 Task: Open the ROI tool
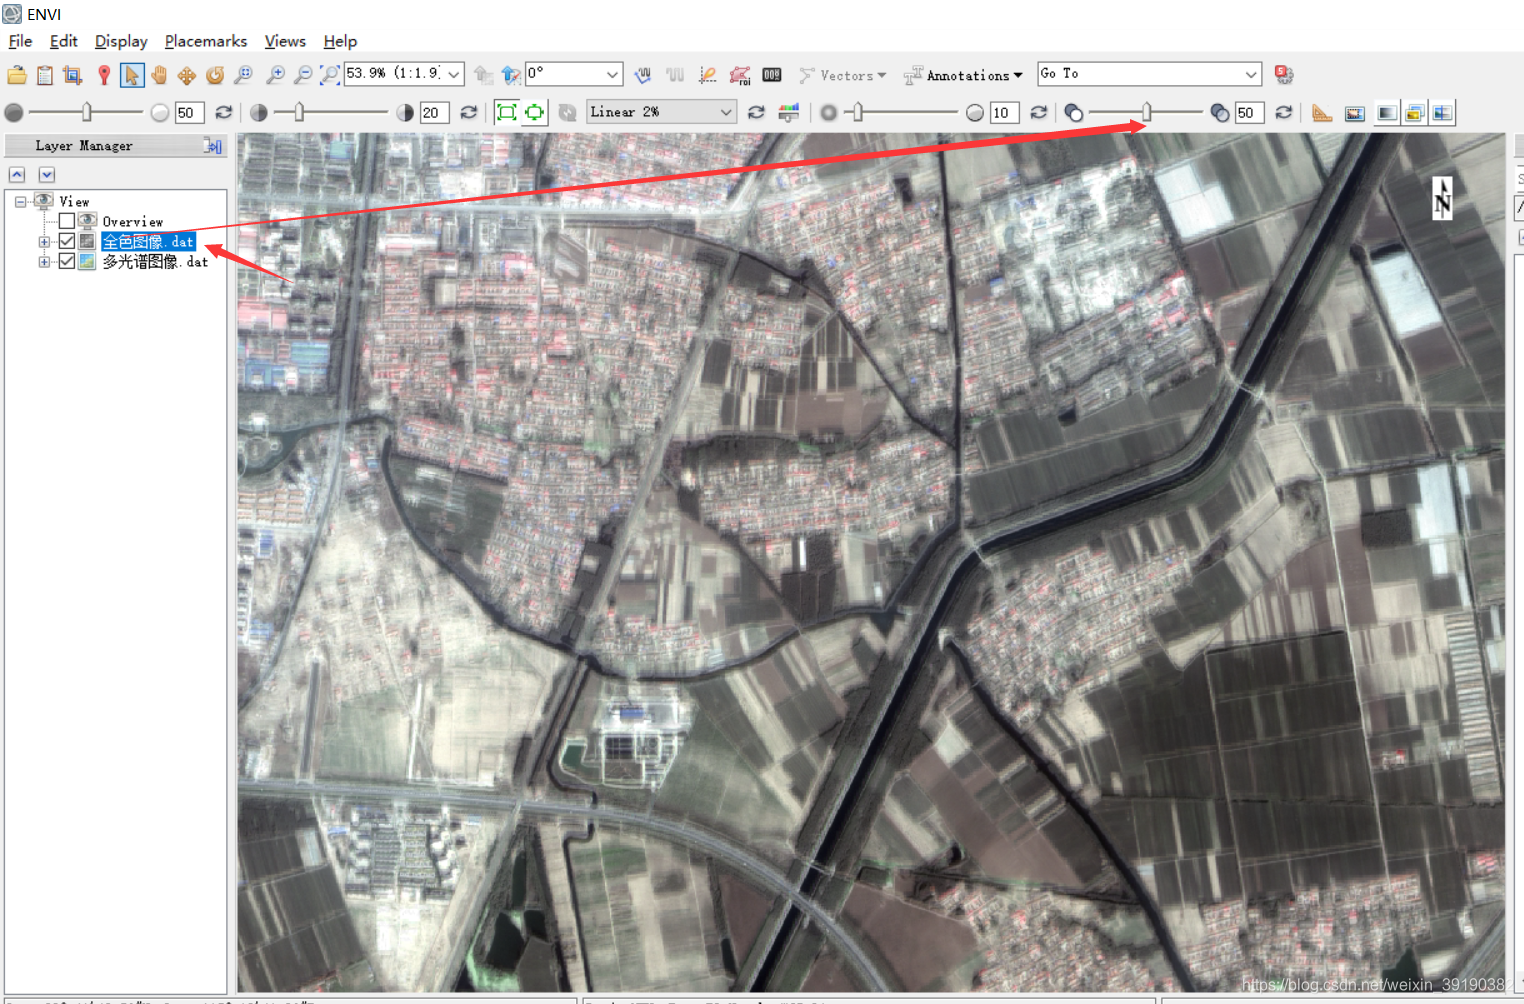[x=740, y=75]
